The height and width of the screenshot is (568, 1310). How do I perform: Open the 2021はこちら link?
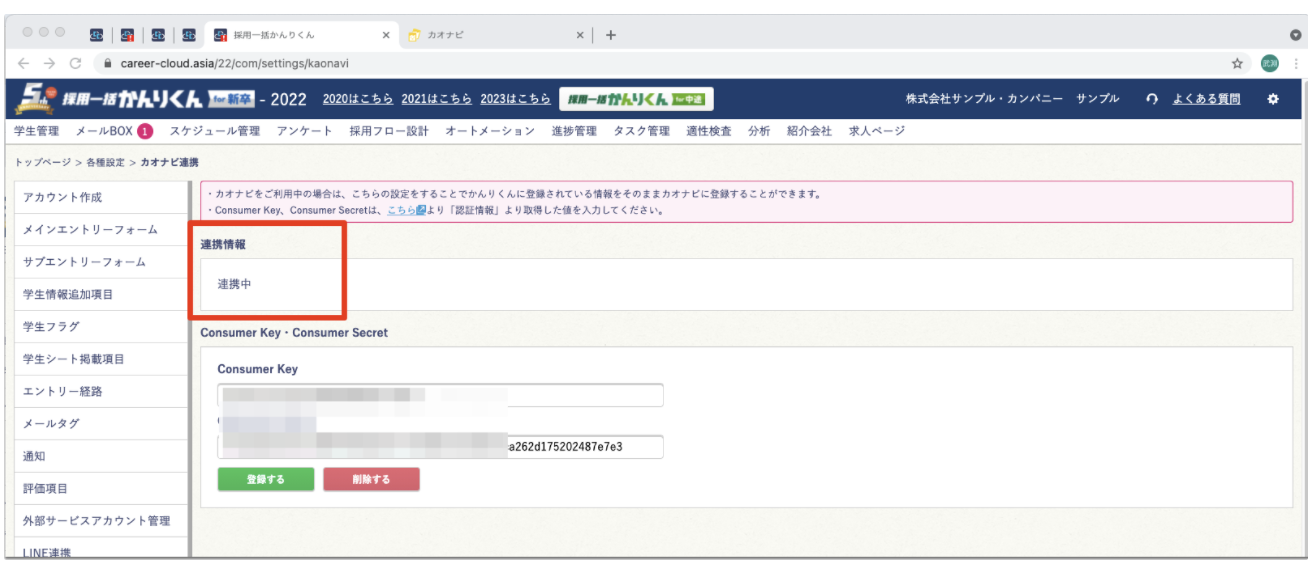point(436,99)
